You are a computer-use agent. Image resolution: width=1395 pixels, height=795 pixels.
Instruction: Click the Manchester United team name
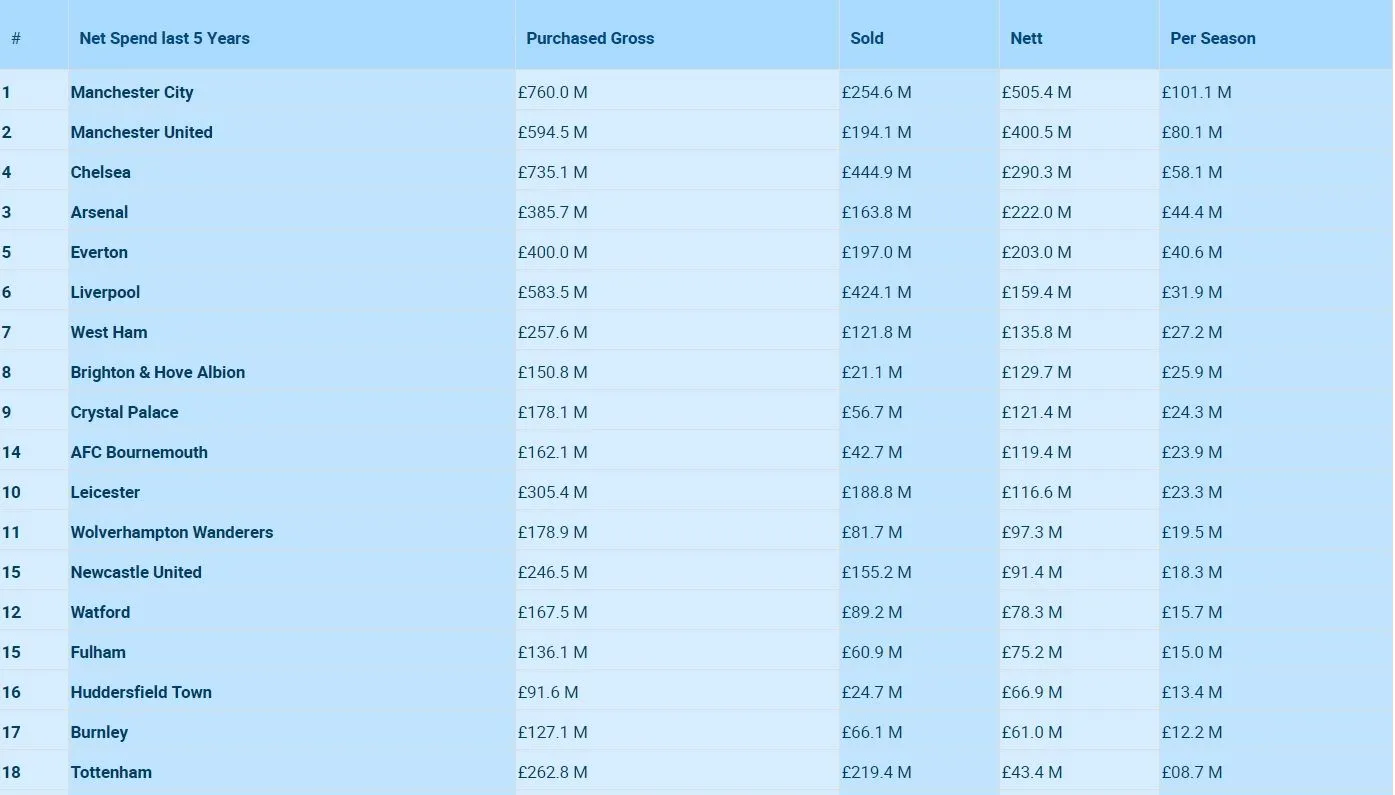pyautogui.click(x=142, y=133)
